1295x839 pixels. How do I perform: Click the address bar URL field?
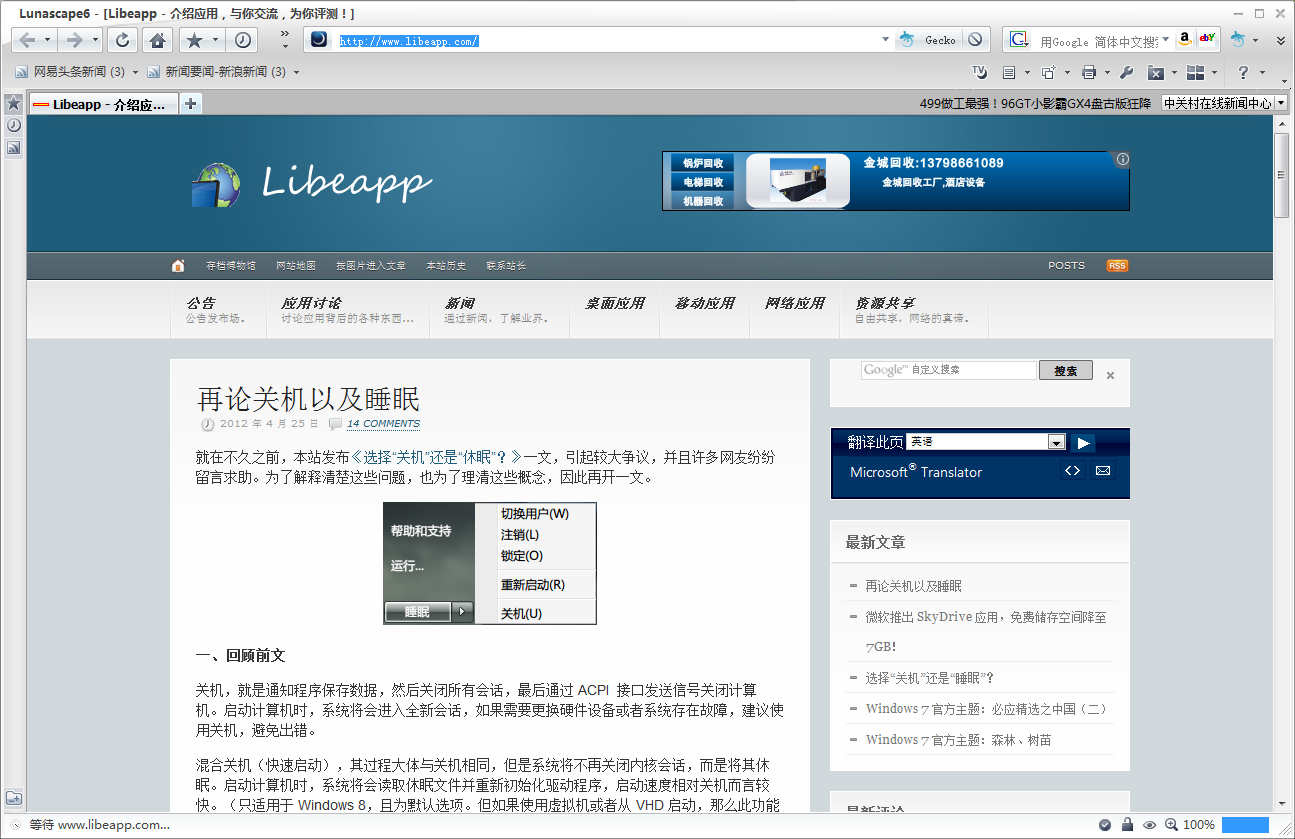click(x=606, y=40)
